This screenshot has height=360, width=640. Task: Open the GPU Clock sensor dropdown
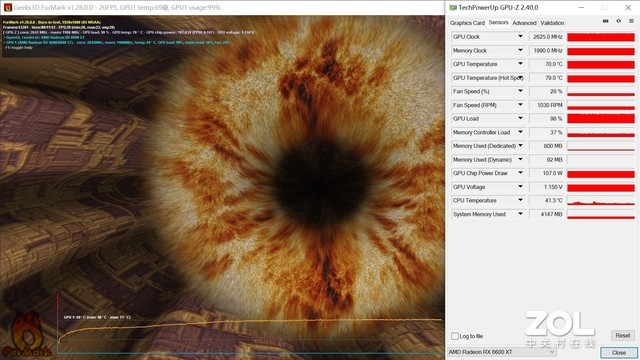tap(520, 37)
